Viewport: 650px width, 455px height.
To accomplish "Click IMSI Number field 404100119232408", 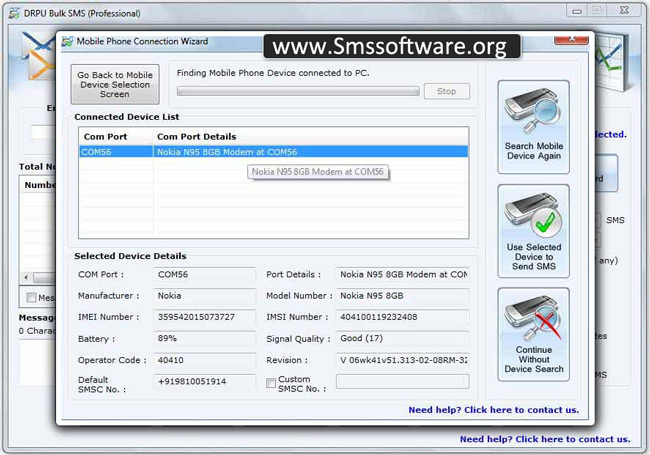I will (x=402, y=317).
